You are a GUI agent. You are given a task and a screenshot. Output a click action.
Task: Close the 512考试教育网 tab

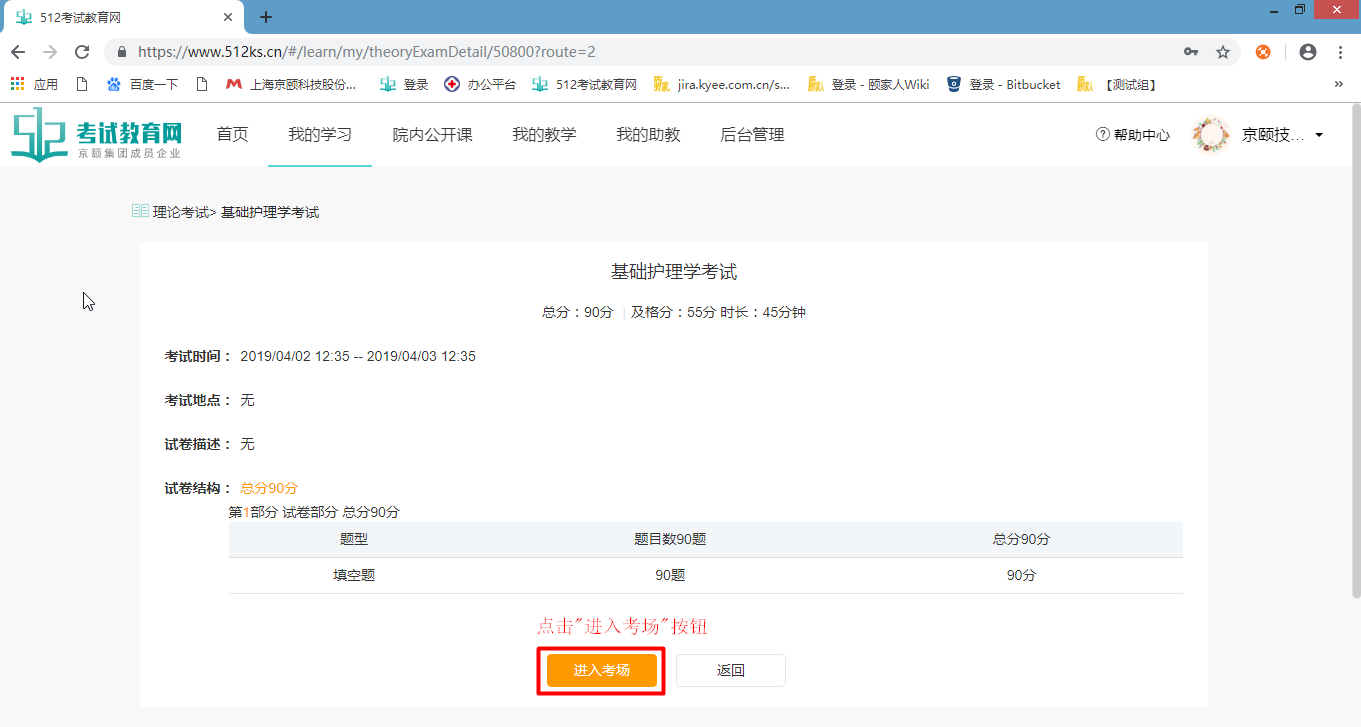click(226, 17)
